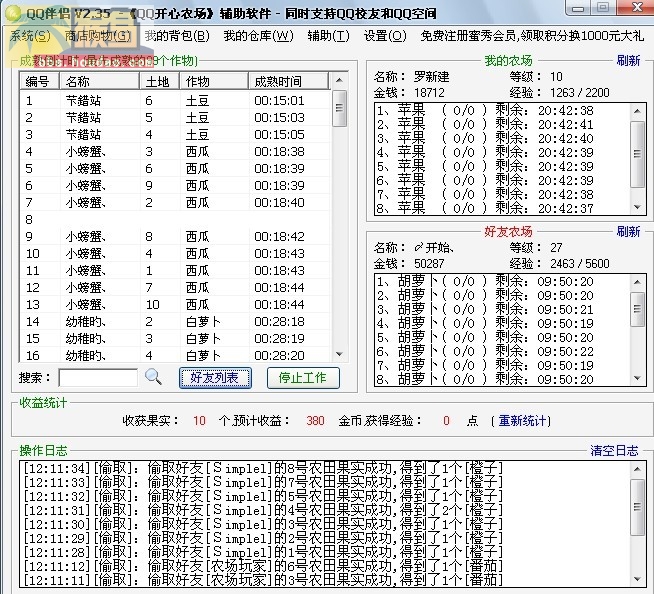Open the 我的背包(B) menu
Image resolution: width=654 pixels, height=594 pixels.
(177, 36)
